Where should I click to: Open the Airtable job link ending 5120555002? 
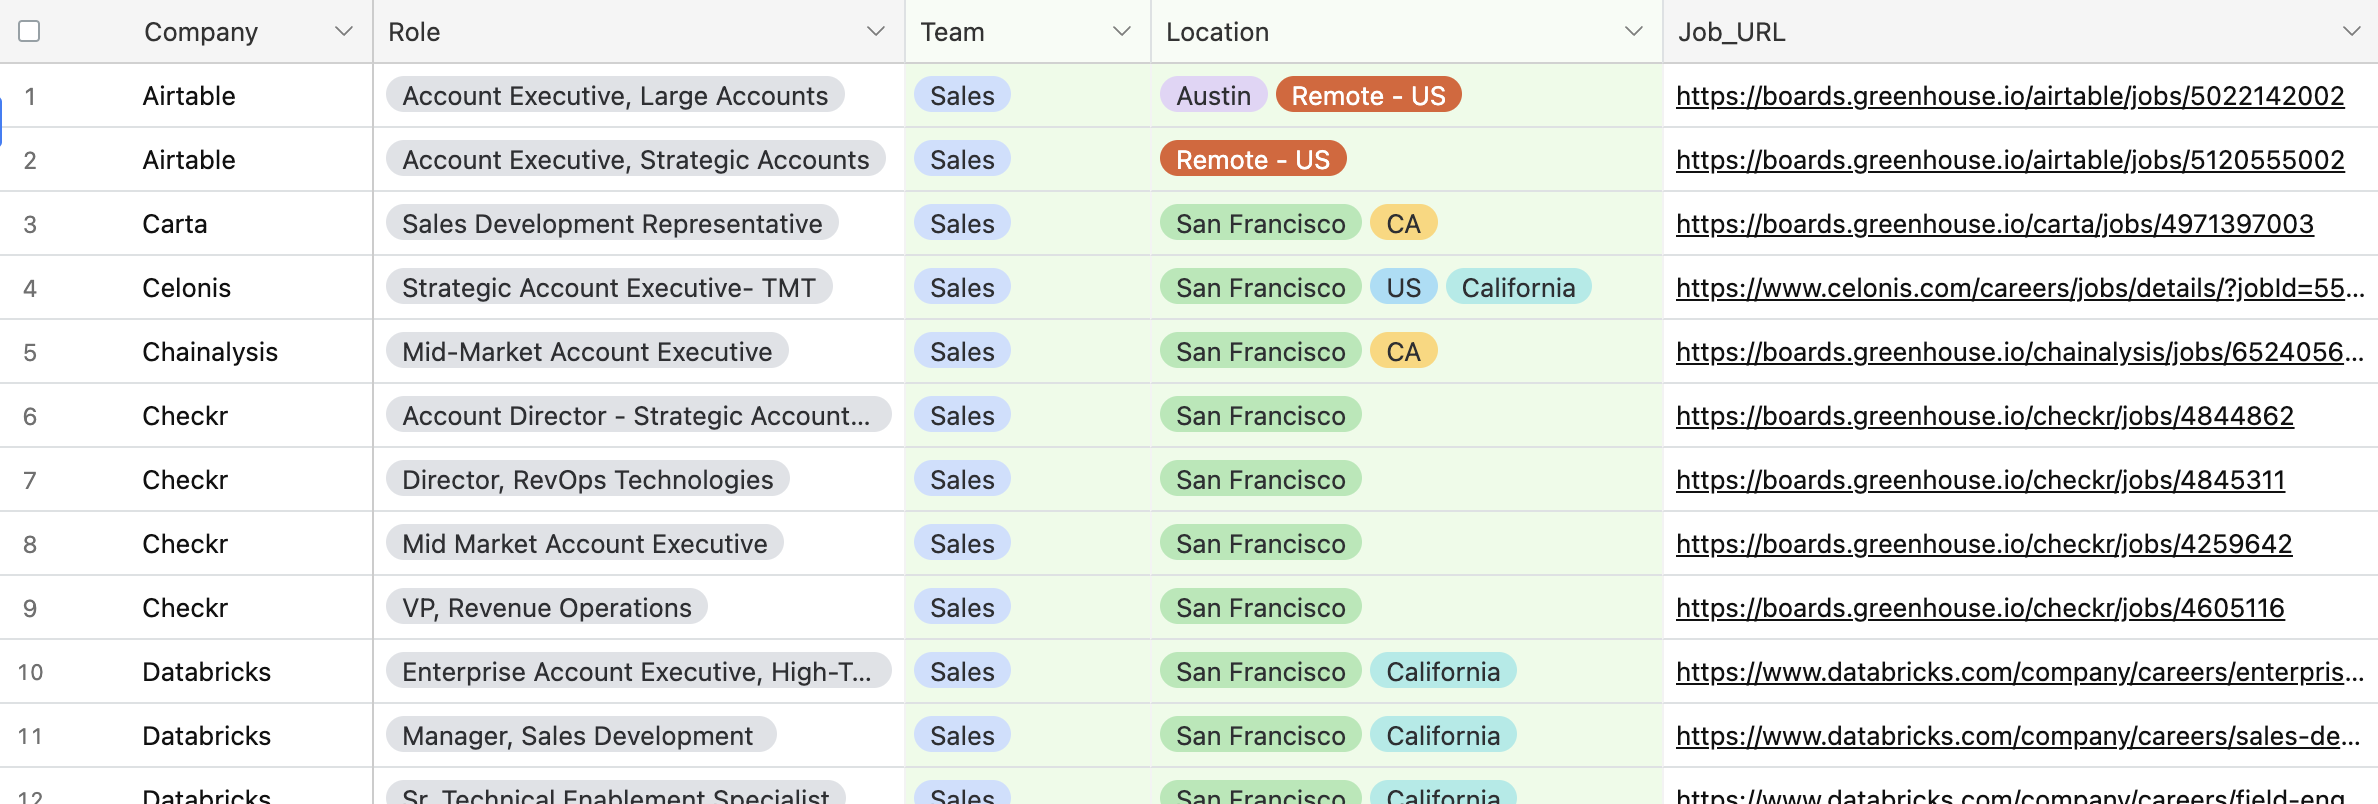[x=2010, y=160]
